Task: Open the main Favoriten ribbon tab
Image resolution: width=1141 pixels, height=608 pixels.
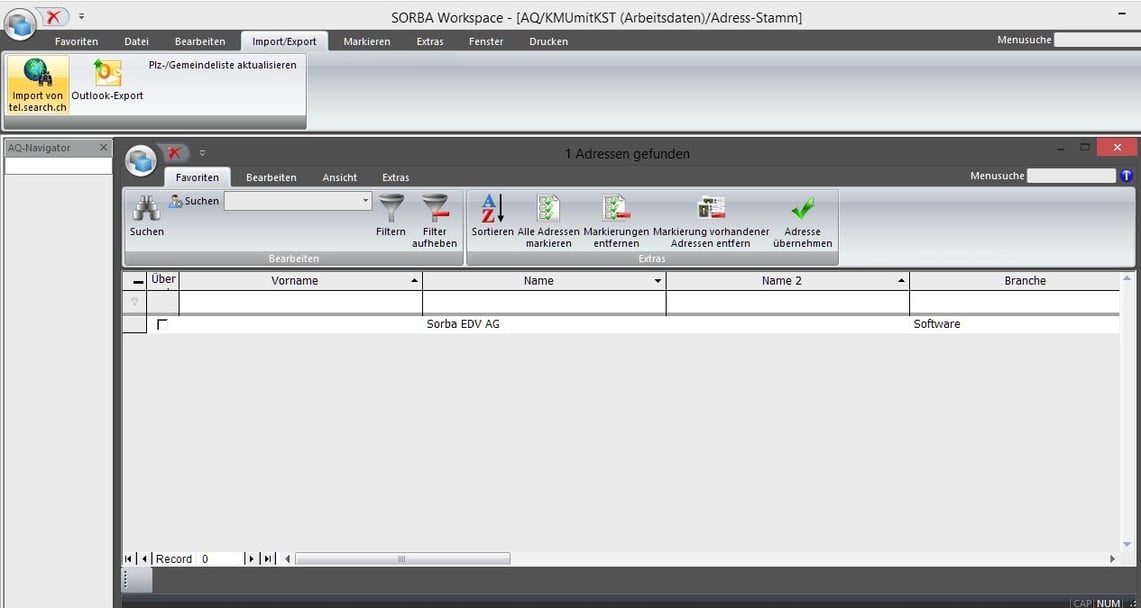Action: pos(76,41)
